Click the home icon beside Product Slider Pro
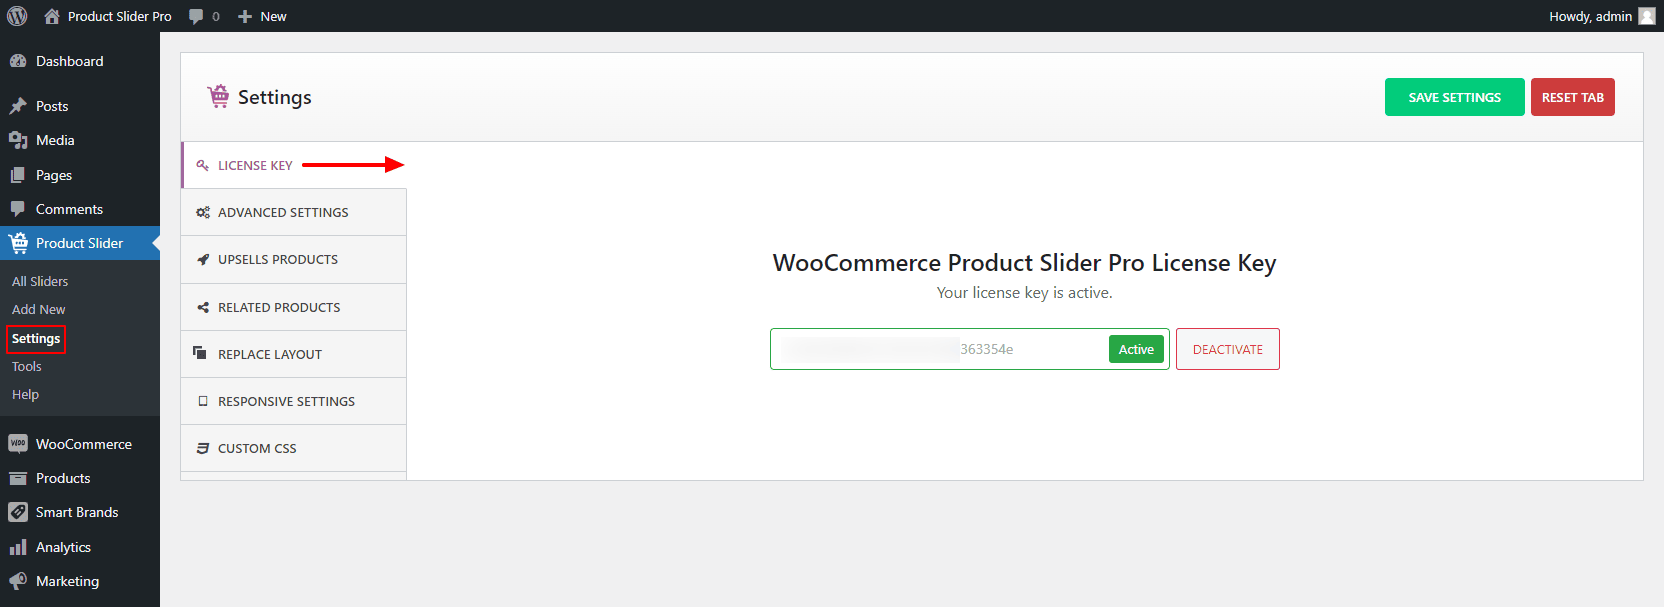 coord(52,16)
